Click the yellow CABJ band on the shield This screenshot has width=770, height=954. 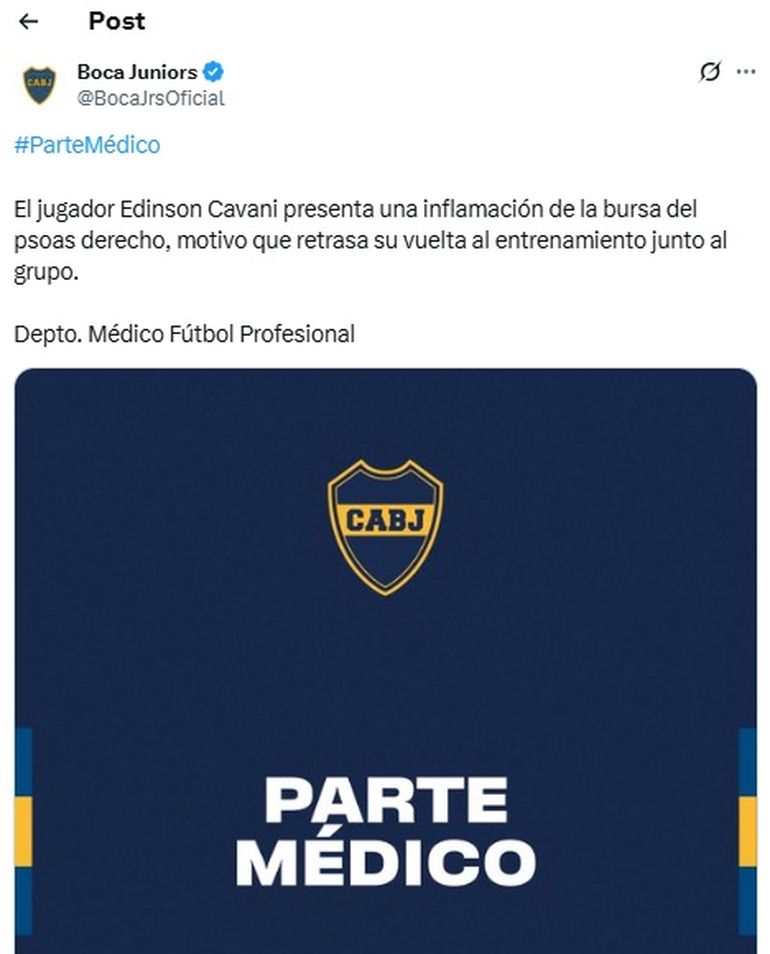click(x=385, y=519)
